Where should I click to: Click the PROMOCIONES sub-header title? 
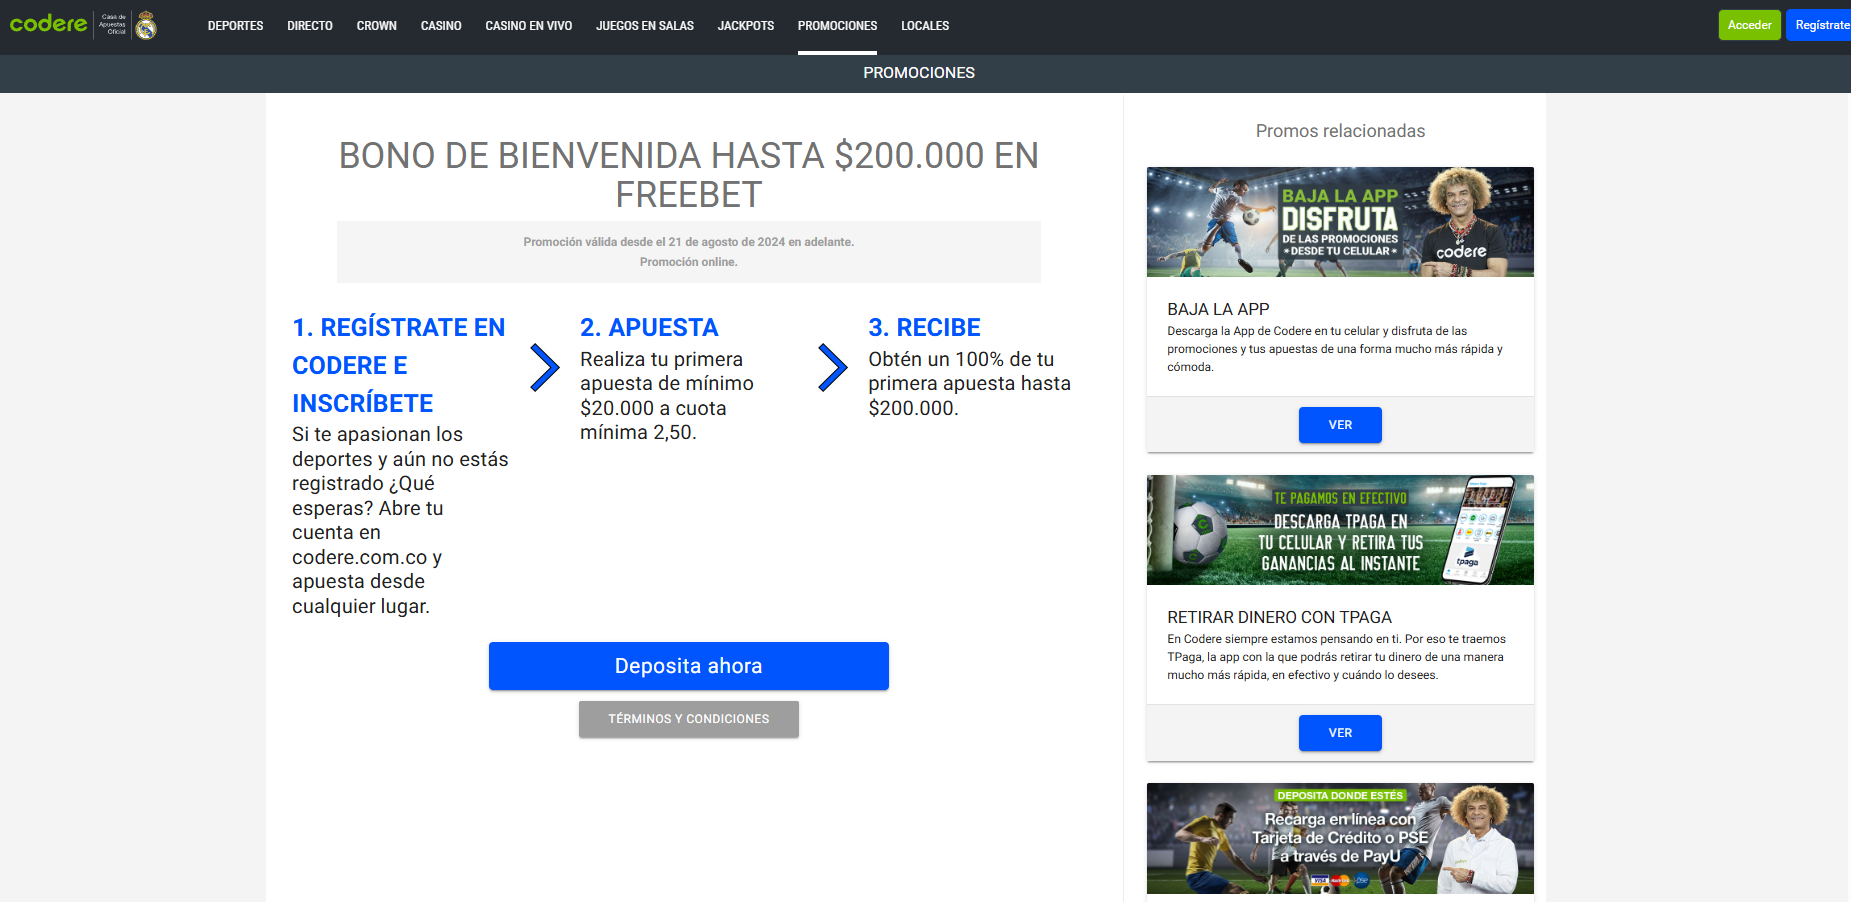coord(919,73)
